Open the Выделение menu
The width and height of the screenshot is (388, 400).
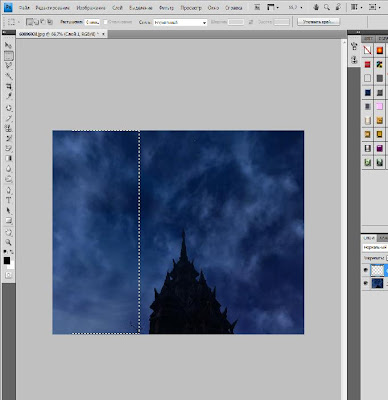pos(141,8)
